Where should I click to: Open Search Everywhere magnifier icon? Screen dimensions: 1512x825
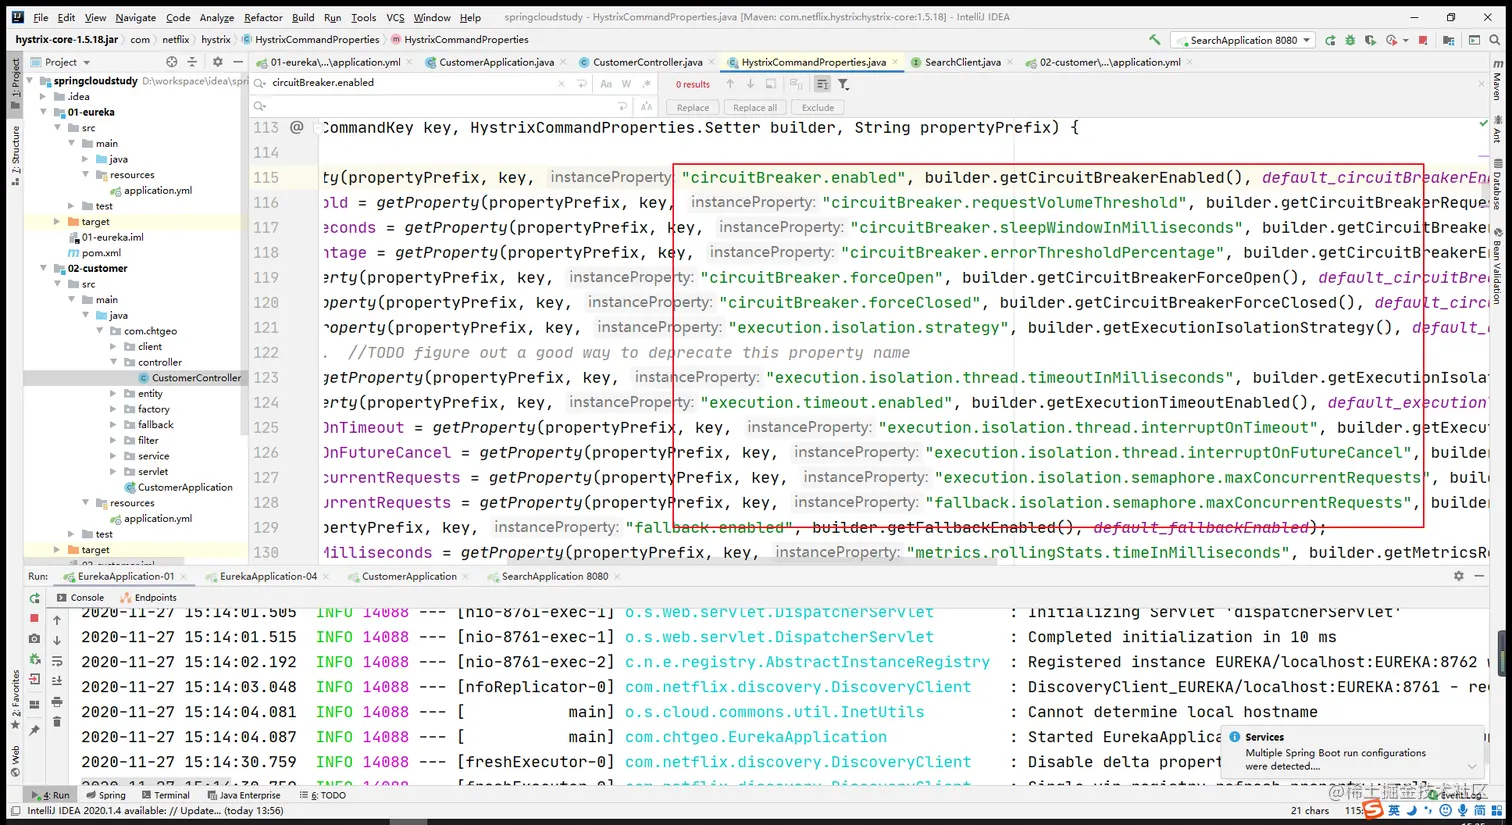pos(1495,40)
